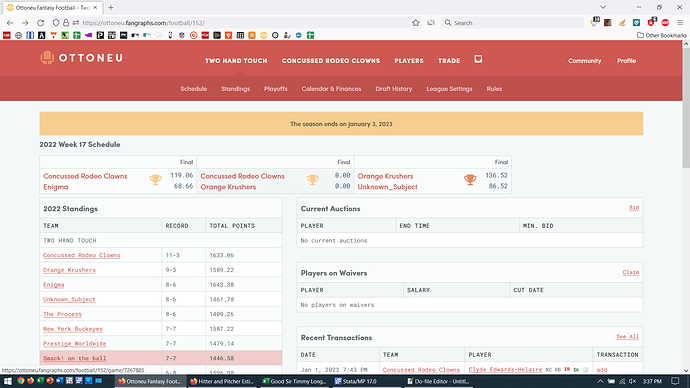Open the shield tracking protection icon

tap(56, 22)
